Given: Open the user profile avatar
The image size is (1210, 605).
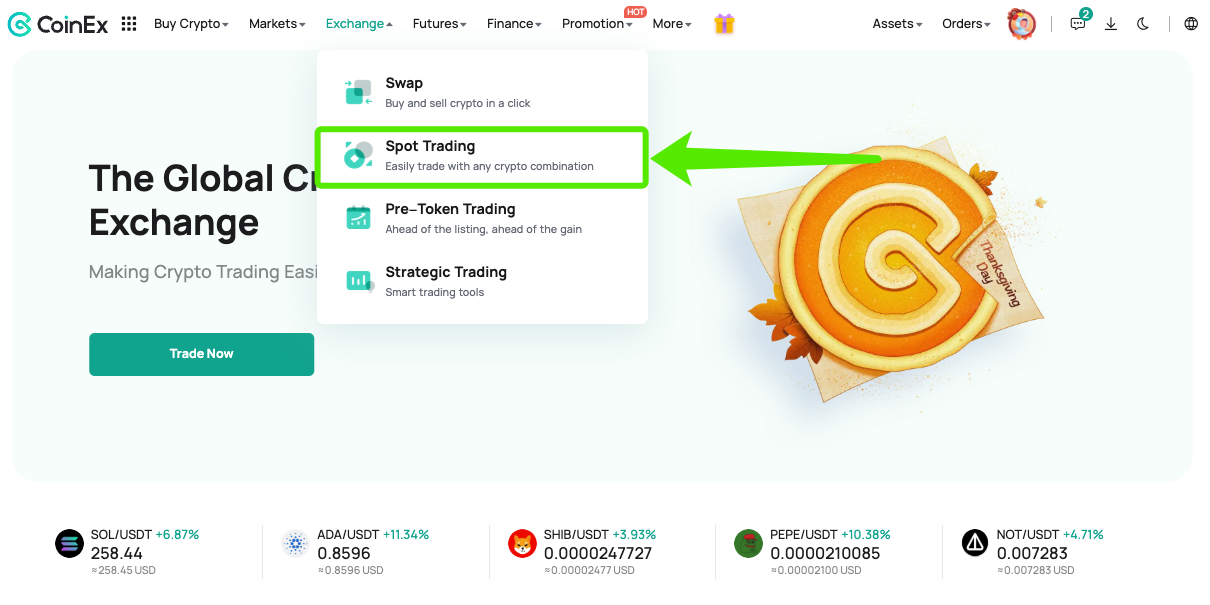Looking at the screenshot, I should point(1021,24).
